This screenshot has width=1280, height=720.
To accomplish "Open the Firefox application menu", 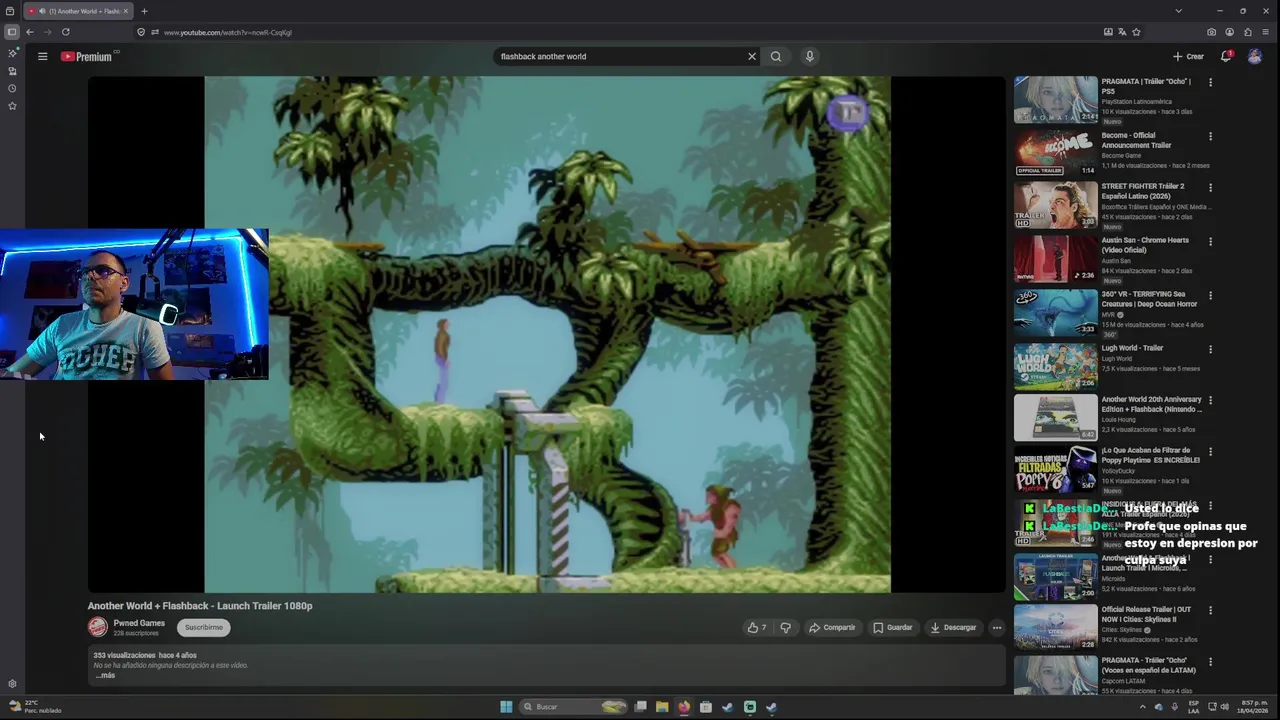I will pyautogui.click(x=1265, y=32).
